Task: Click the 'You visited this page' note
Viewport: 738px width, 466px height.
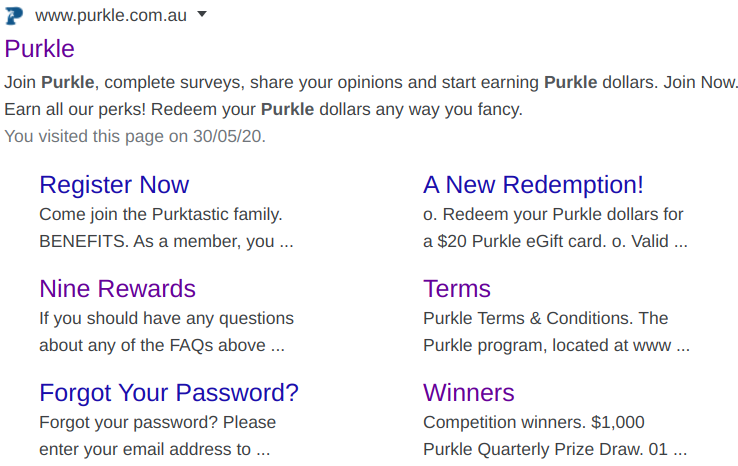Action: 135,137
